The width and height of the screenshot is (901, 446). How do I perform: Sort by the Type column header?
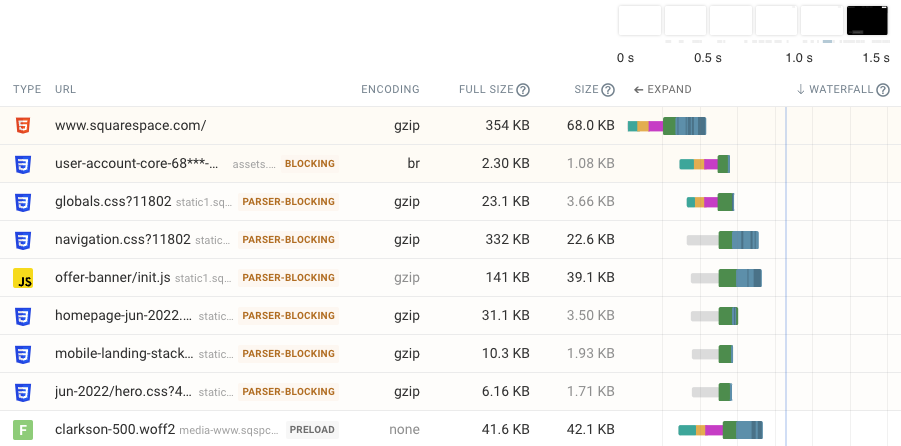(27, 90)
